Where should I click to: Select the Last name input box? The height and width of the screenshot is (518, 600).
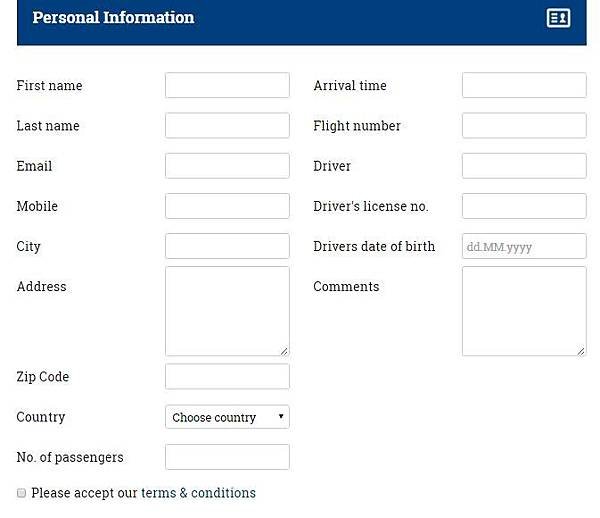click(x=227, y=125)
